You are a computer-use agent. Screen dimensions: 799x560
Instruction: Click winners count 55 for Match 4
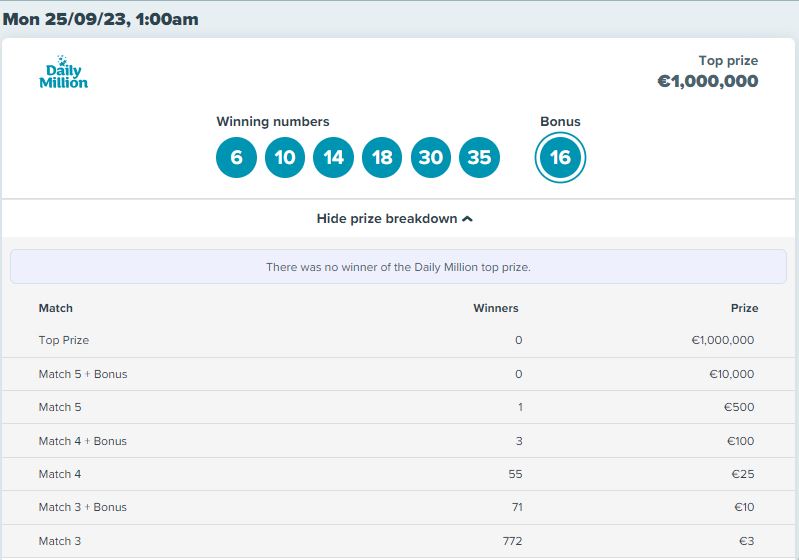[x=515, y=474]
